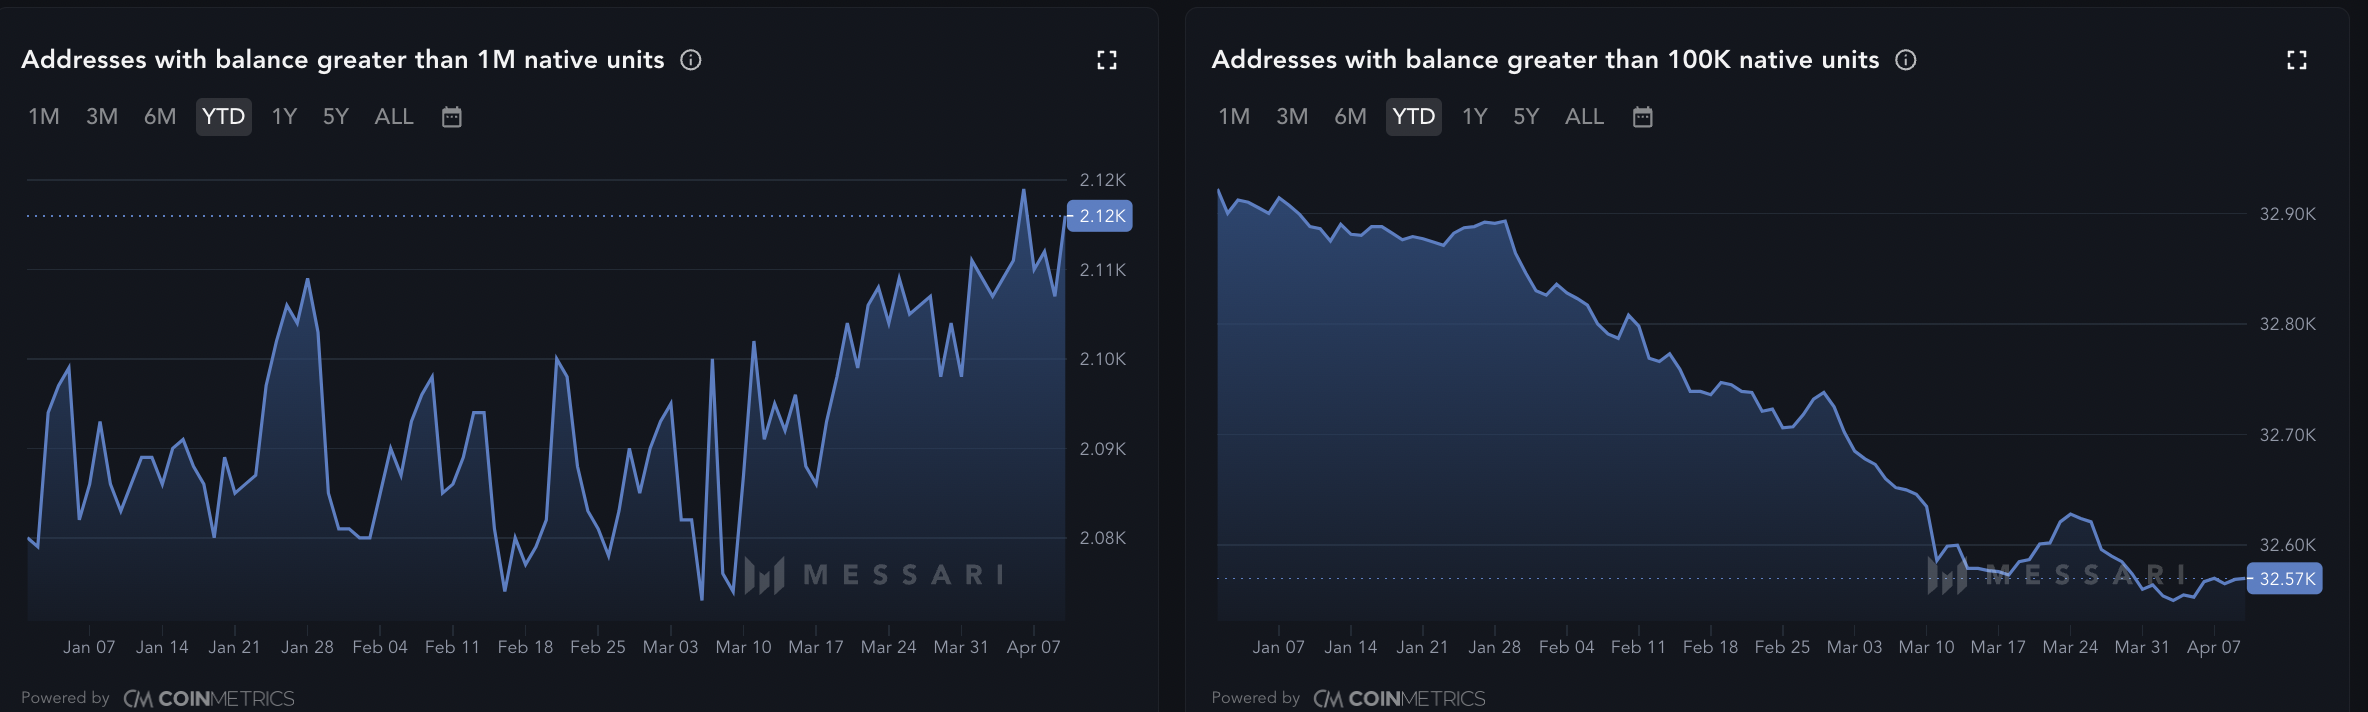
Task: Select the 1M range on left chart
Action: click(x=44, y=117)
